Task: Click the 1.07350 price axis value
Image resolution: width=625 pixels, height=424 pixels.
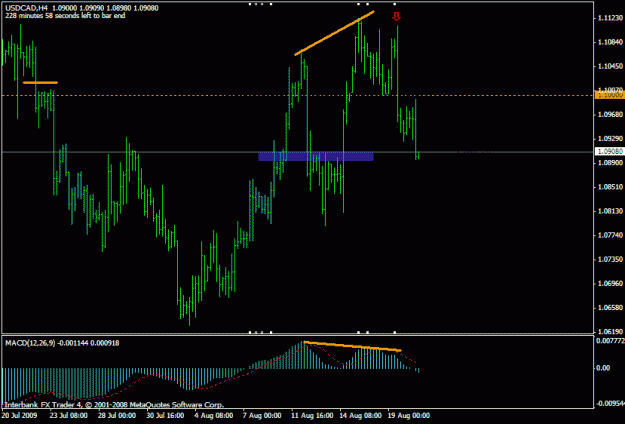Action: [x=610, y=259]
